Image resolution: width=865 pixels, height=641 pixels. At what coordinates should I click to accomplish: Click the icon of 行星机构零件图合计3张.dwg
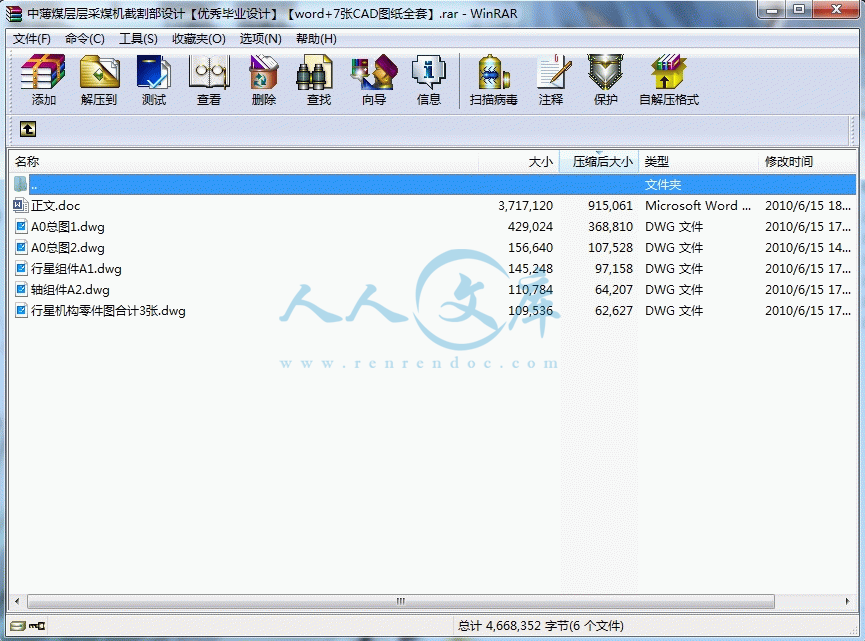(21, 311)
